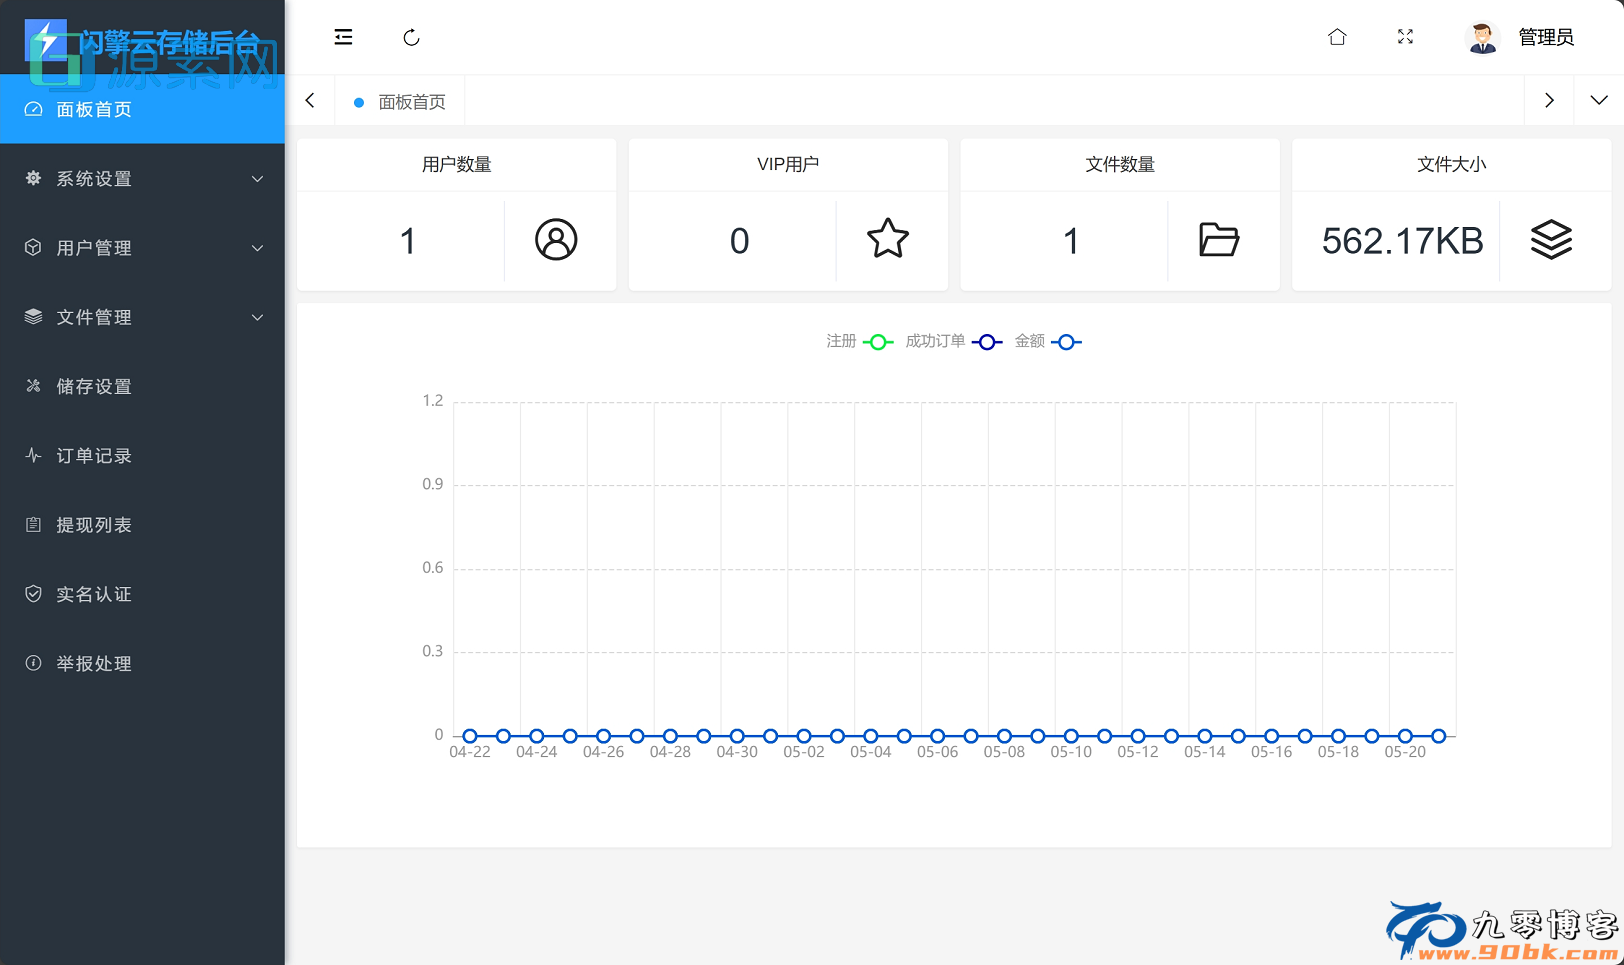Click the folder icon in 文件数量 card
Screen dimensions: 1624x965
pyautogui.click(x=1218, y=240)
